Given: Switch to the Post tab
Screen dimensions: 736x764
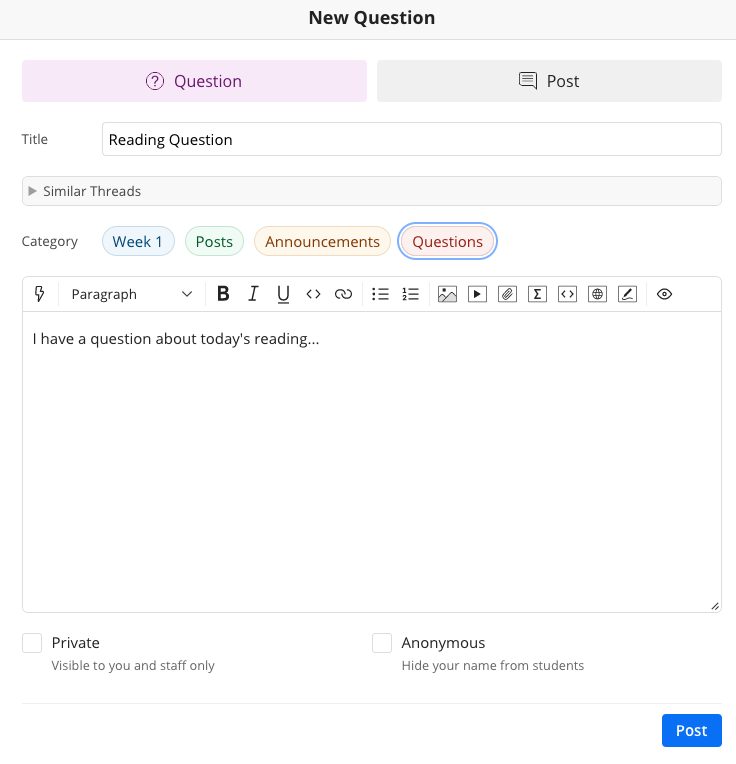Looking at the screenshot, I should click(x=549, y=81).
